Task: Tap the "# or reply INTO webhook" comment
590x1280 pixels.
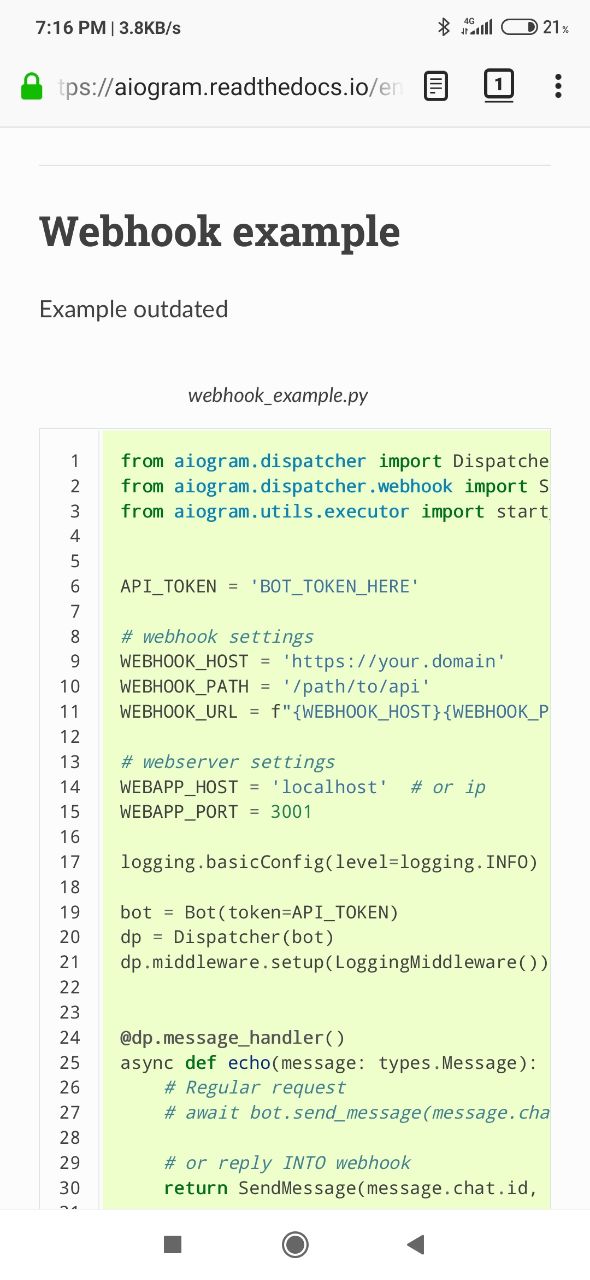Action: [287, 1162]
